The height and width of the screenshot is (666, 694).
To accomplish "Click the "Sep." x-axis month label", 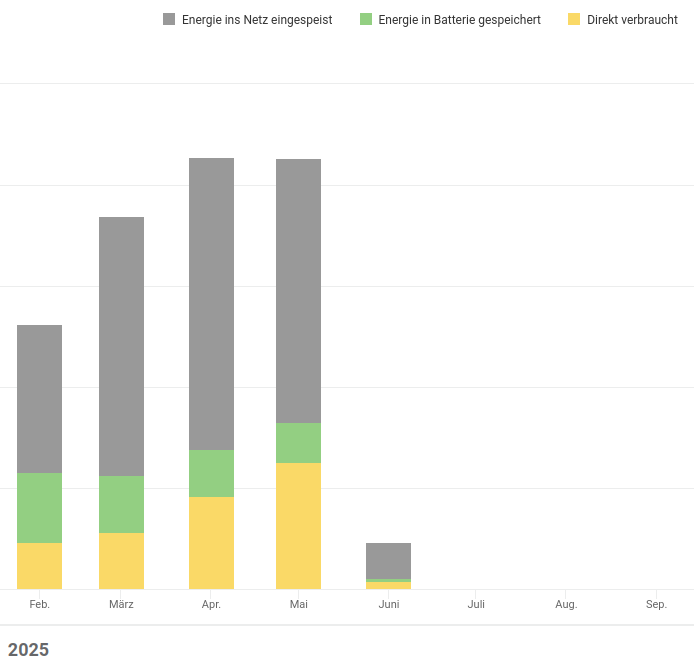I will (x=656, y=605).
